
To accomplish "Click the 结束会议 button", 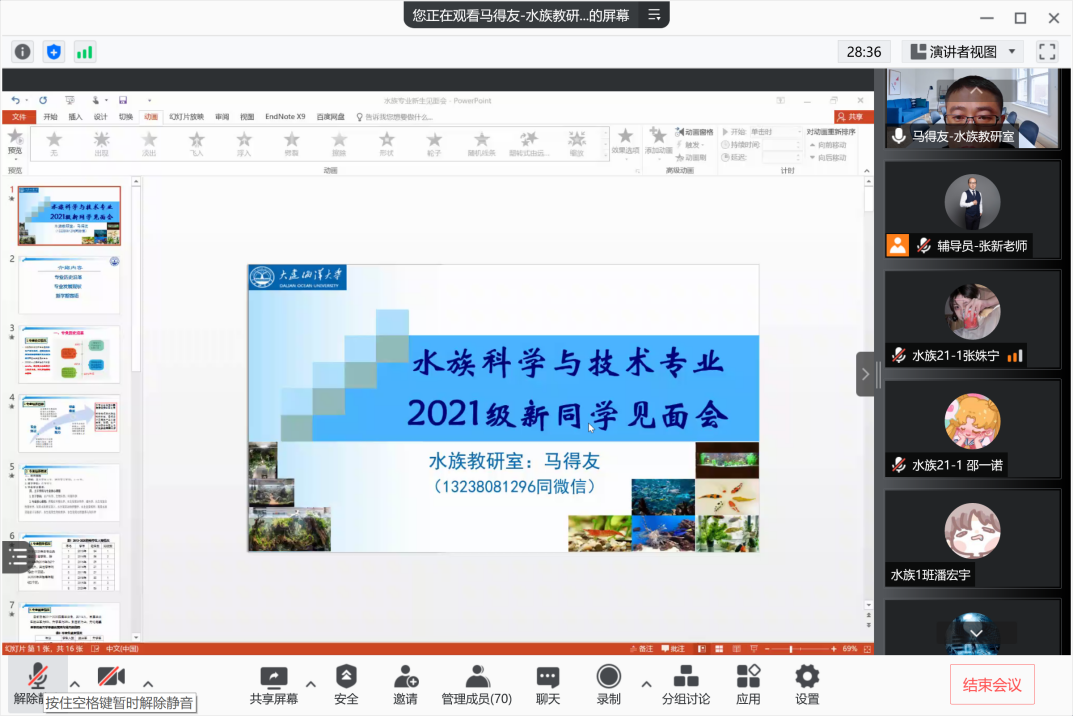I will [992, 685].
